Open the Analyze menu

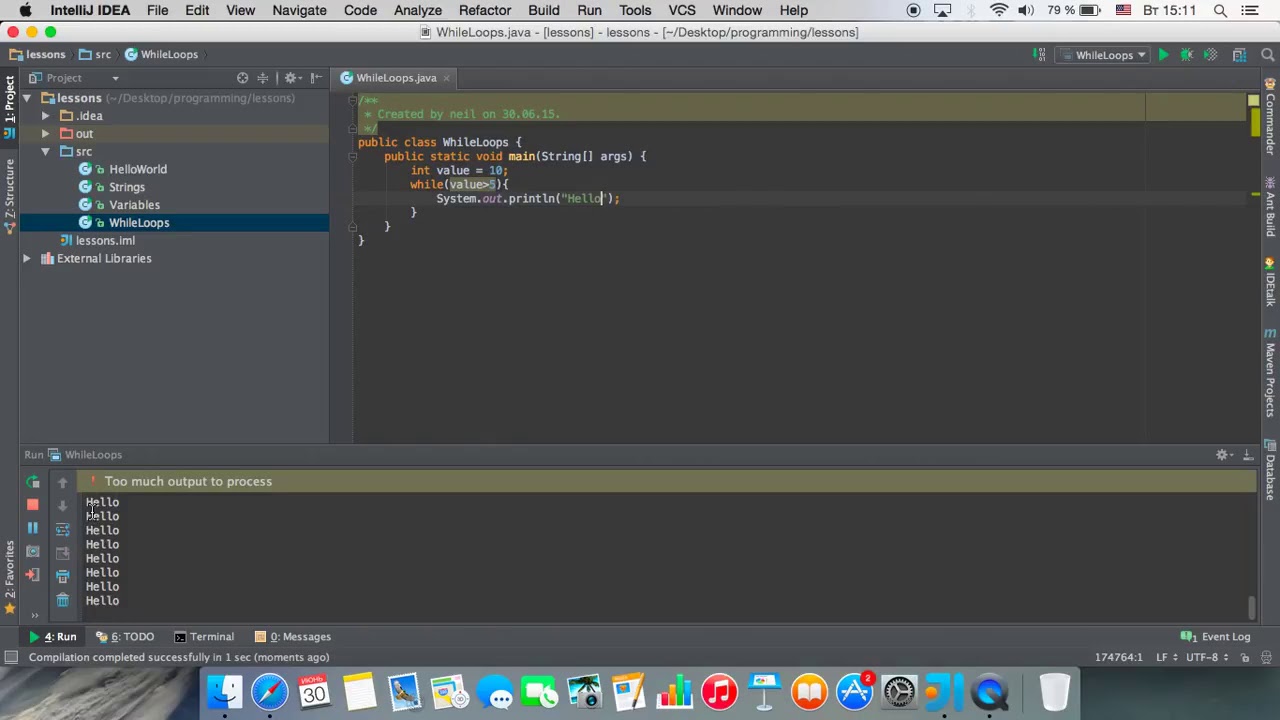[418, 10]
